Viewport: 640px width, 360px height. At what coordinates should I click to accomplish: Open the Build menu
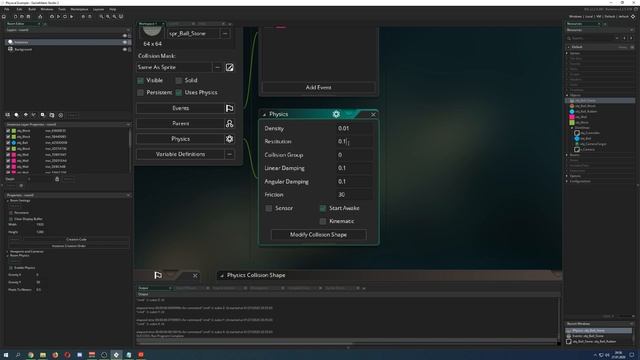(x=32, y=9)
